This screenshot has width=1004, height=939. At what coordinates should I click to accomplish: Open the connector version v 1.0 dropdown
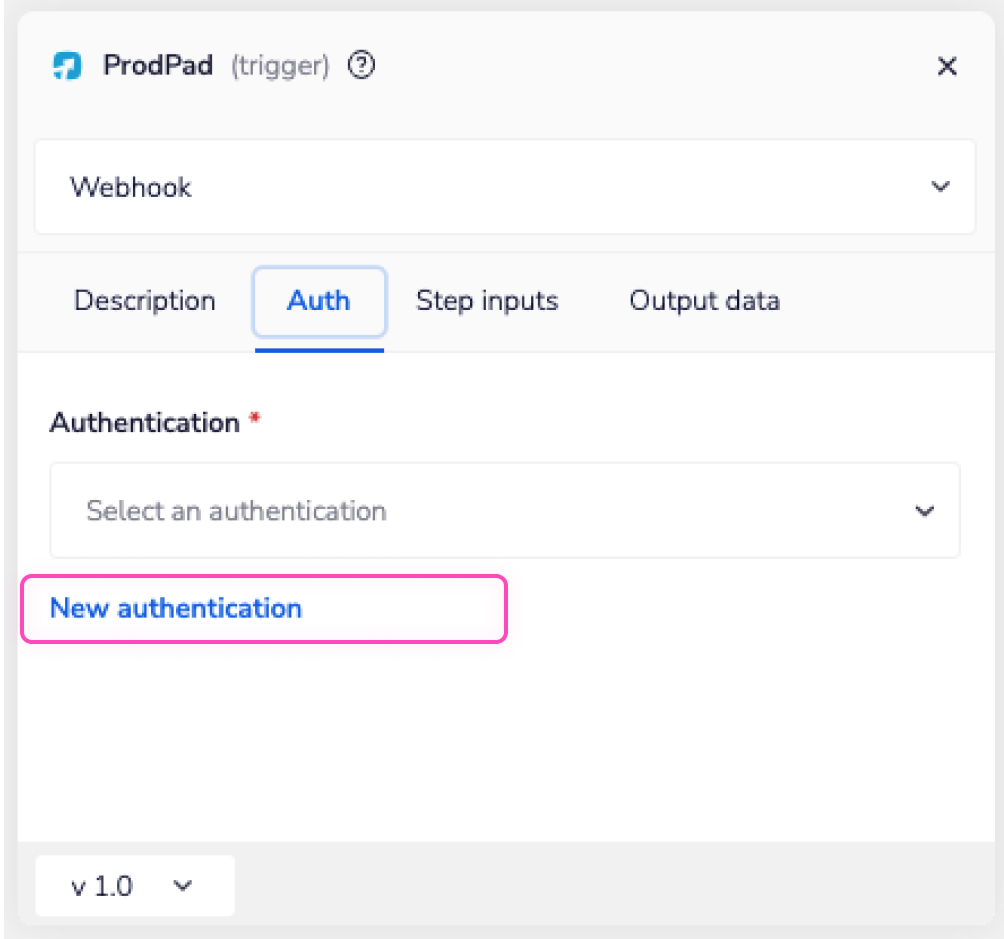coord(134,886)
